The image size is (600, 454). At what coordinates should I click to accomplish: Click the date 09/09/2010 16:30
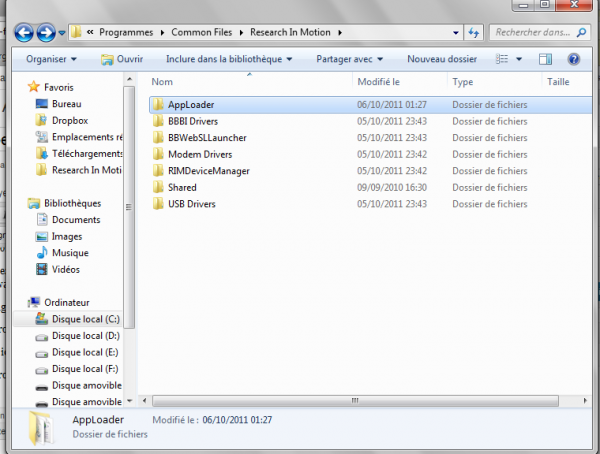point(392,188)
